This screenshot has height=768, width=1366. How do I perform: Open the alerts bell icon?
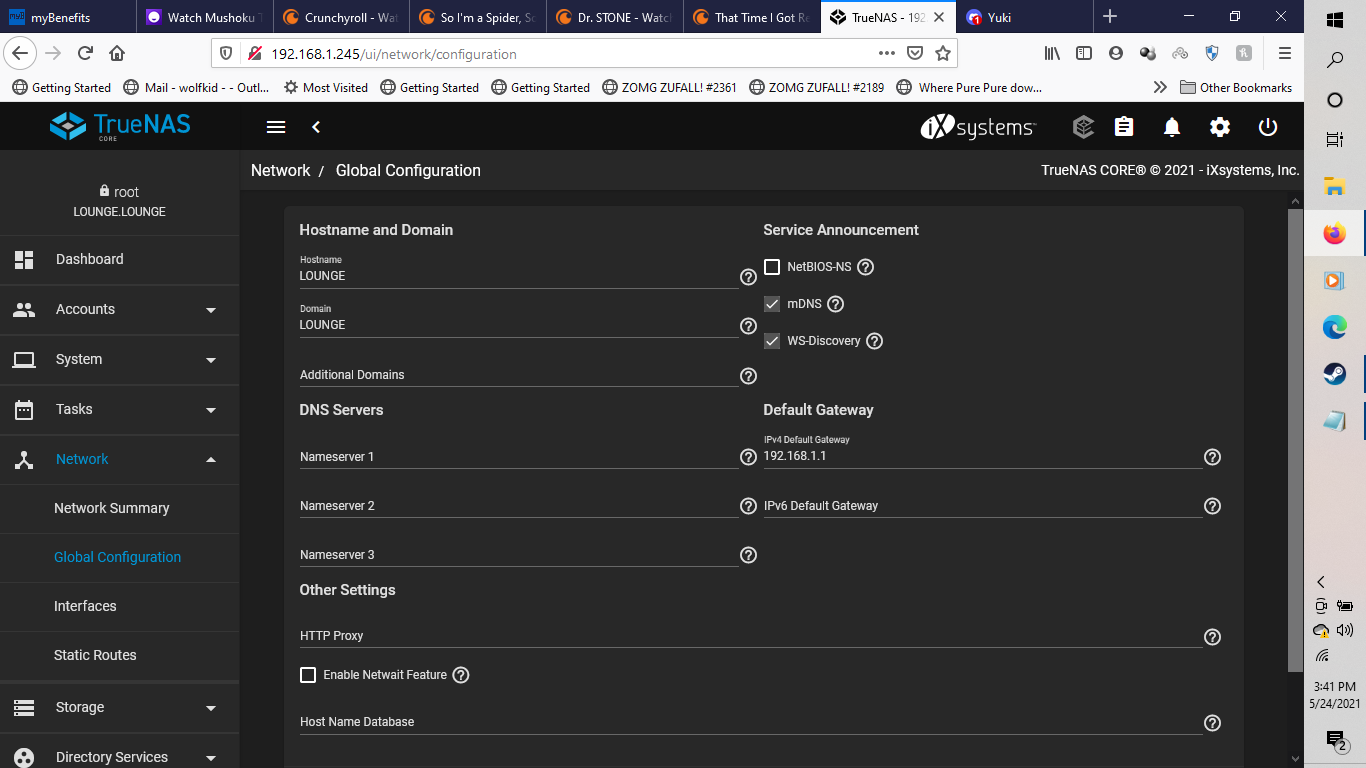[1172, 127]
